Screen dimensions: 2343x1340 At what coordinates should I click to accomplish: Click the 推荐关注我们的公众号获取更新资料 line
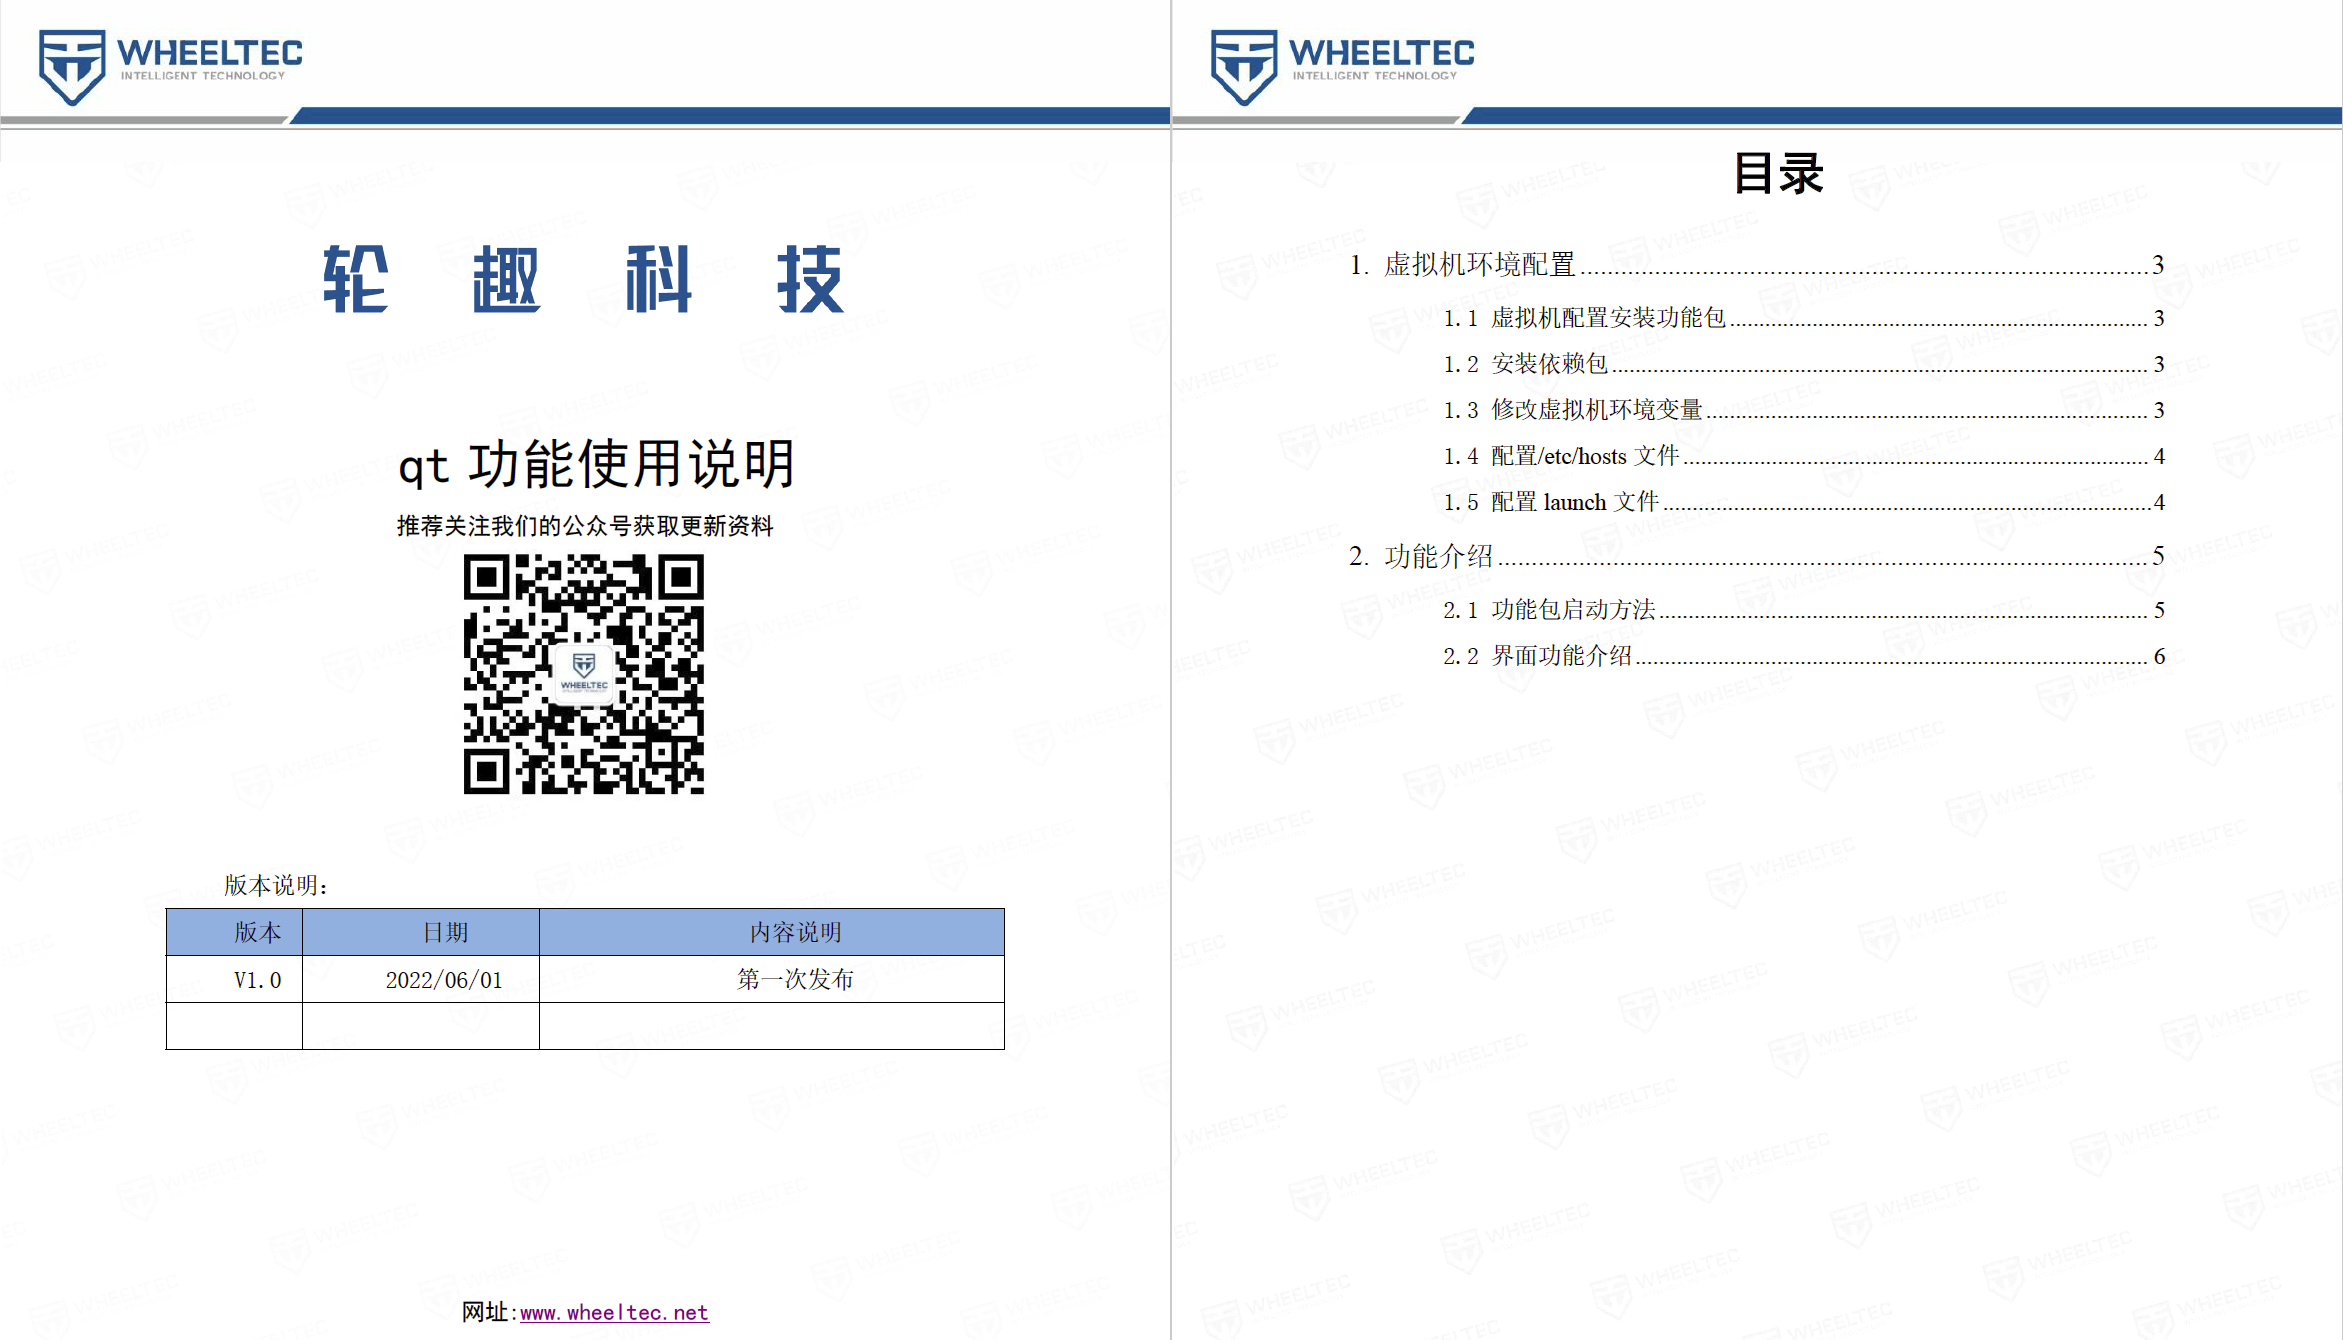point(585,526)
